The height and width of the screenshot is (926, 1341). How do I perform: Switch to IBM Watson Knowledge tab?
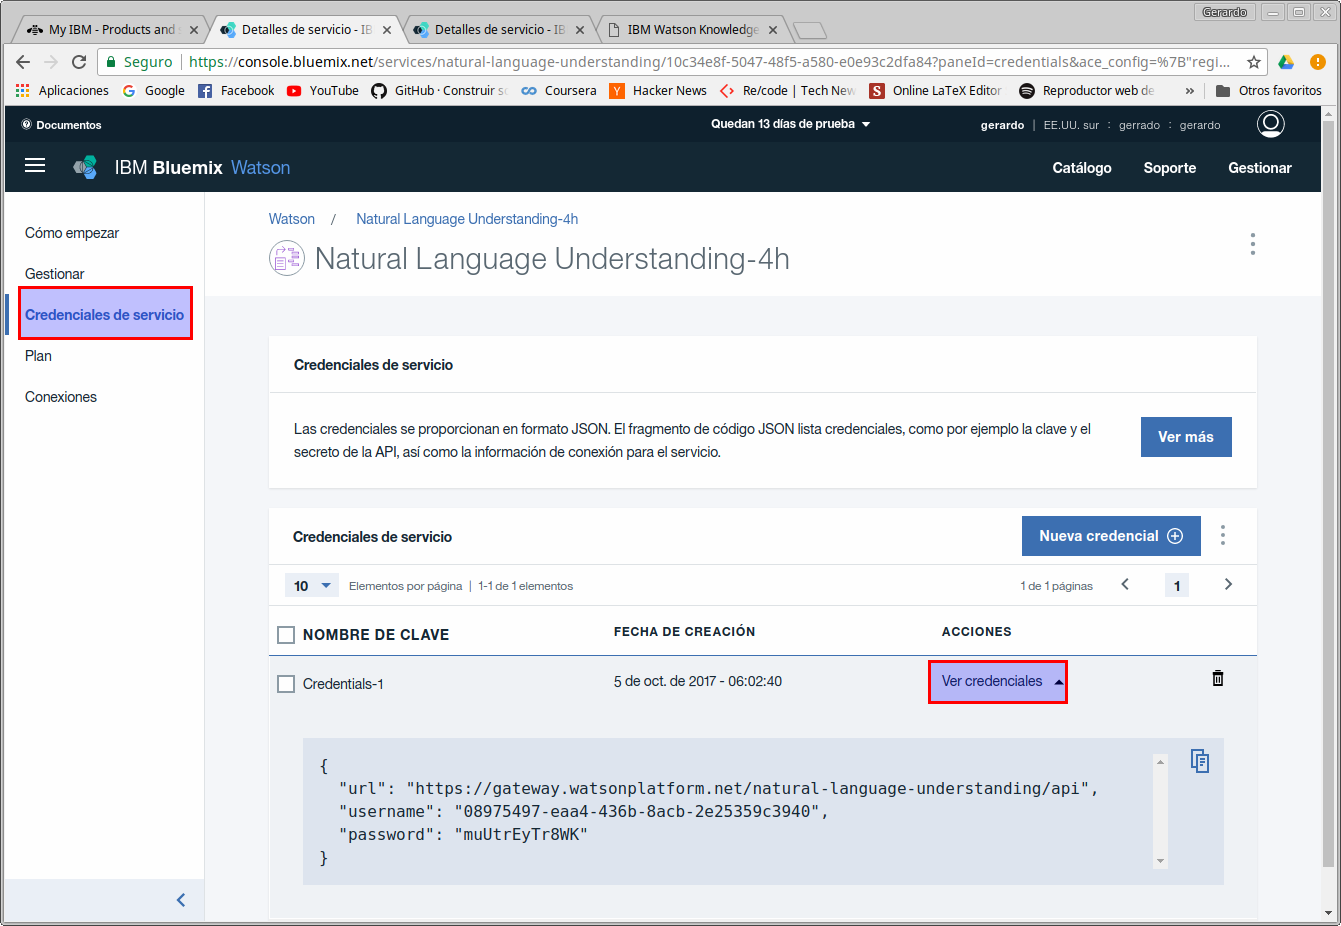(692, 30)
